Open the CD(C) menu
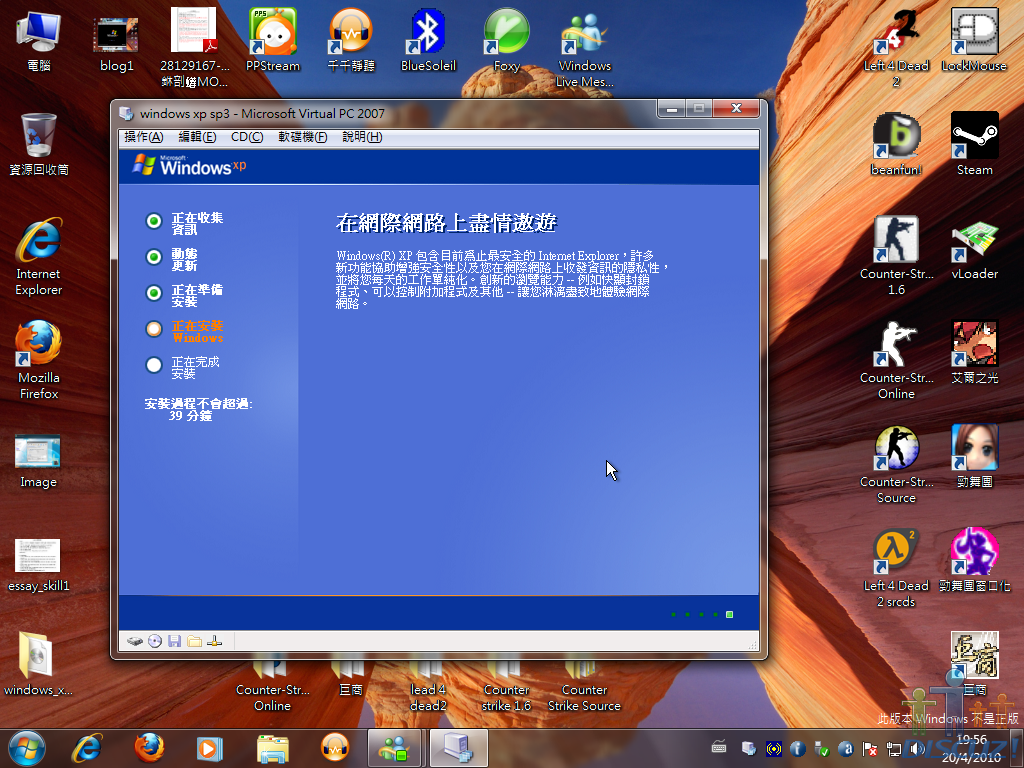Image resolution: width=1024 pixels, height=768 pixels. point(247,137)
